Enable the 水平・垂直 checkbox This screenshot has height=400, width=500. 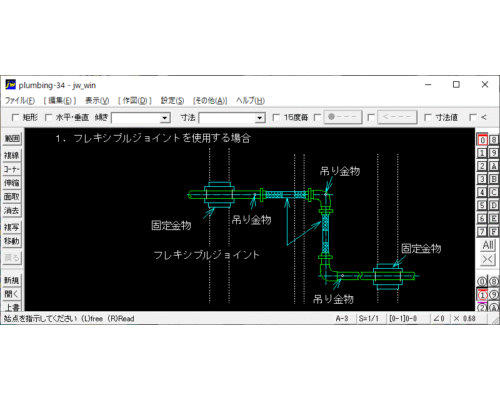click(49, 118)
